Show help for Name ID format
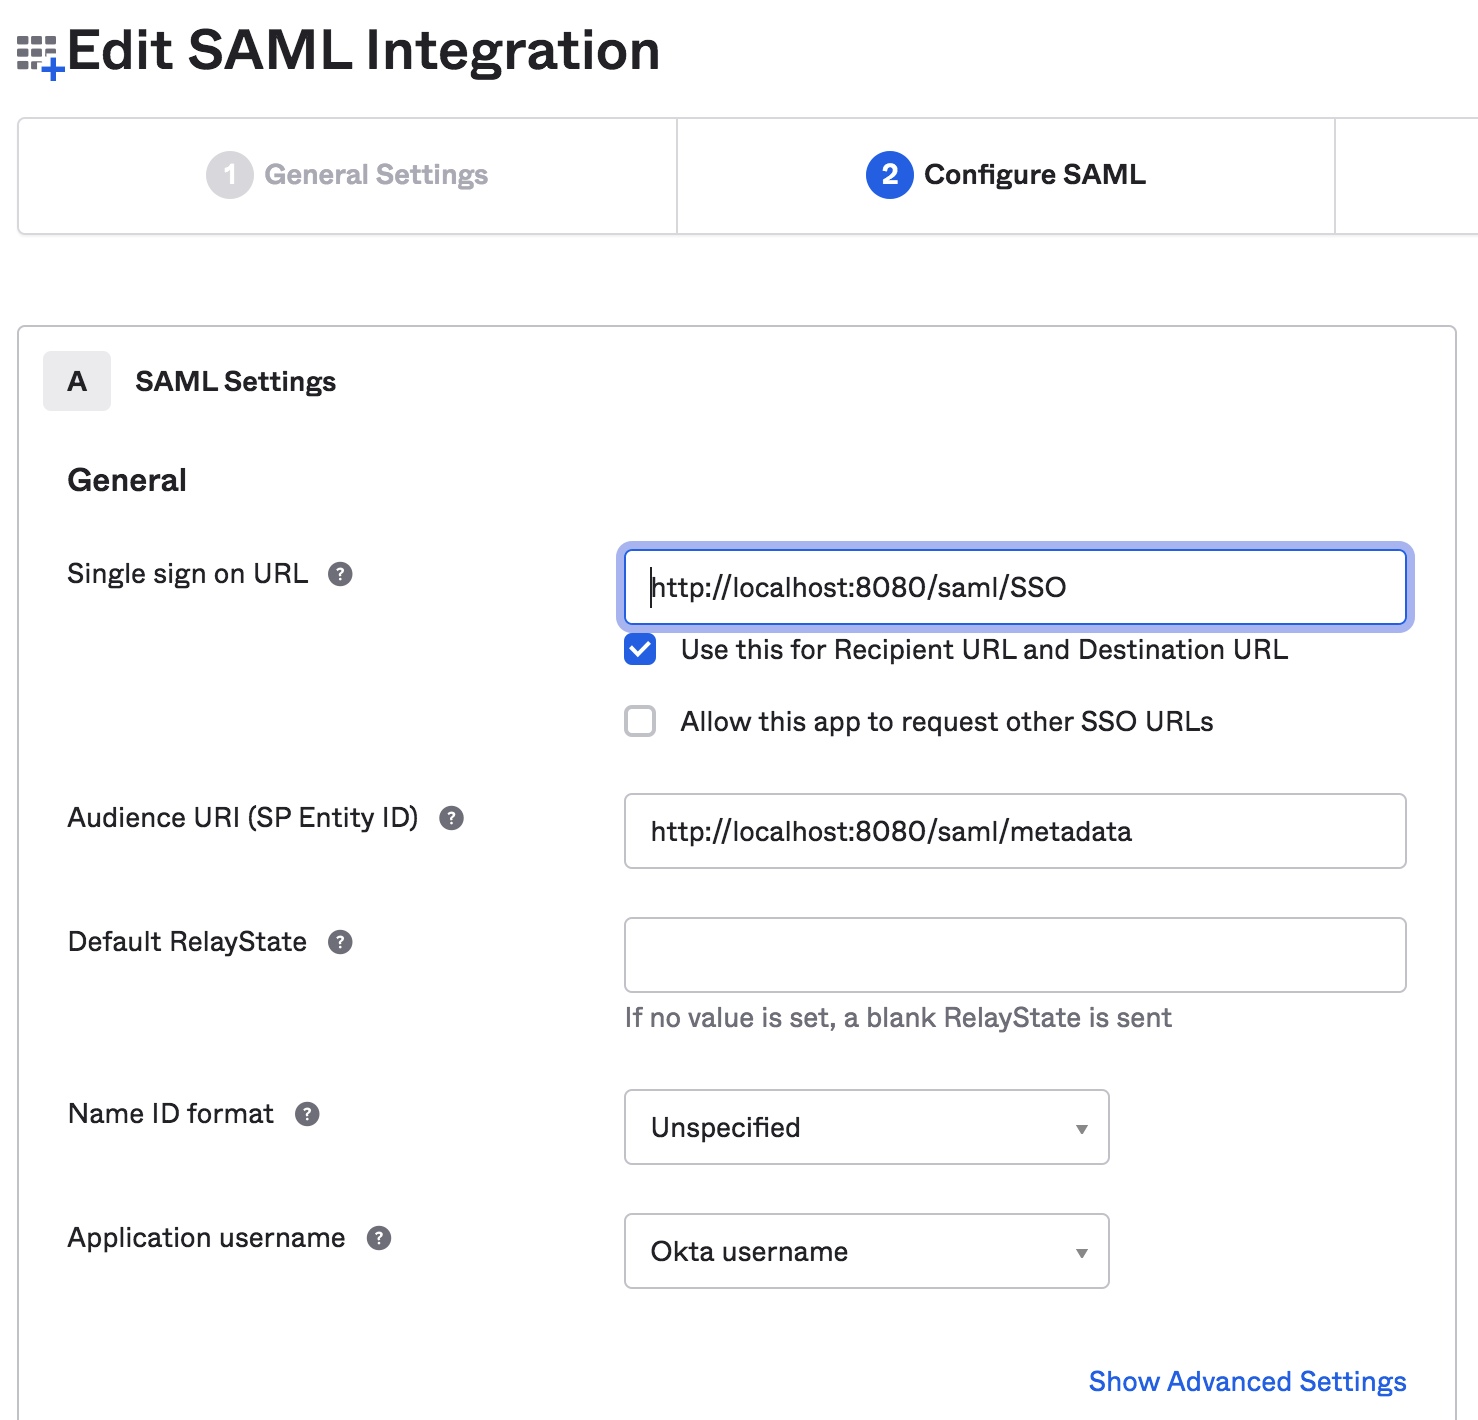Screen dimensions: 1478x1420 (x=307, y=1114)
